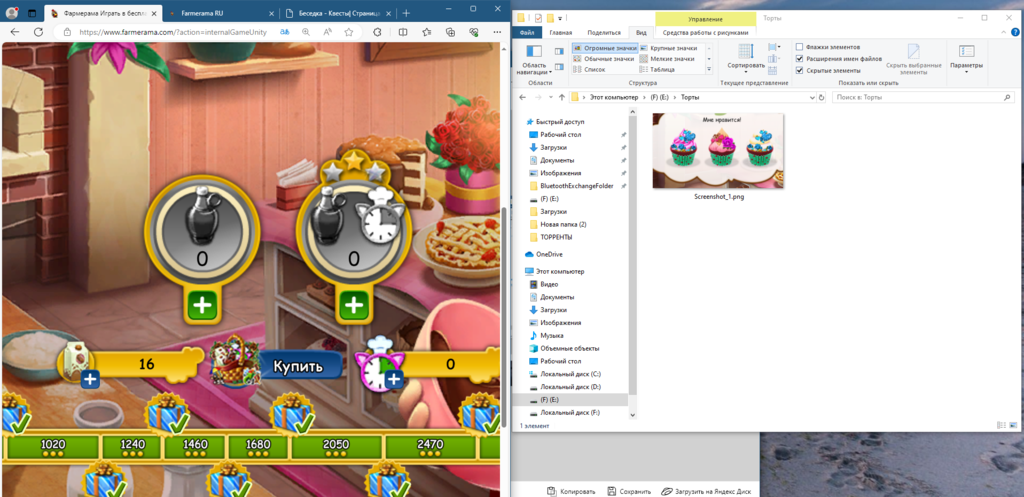Open the Edge extensions icon
The height and width of the screenshot is (497, 1024).
pyautogui.click(x=377, y=31)
